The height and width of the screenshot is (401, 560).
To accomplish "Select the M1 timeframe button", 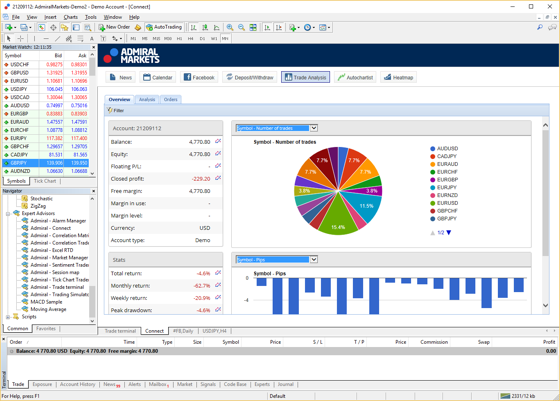I will pyautogui.click(x=133, y=39).
